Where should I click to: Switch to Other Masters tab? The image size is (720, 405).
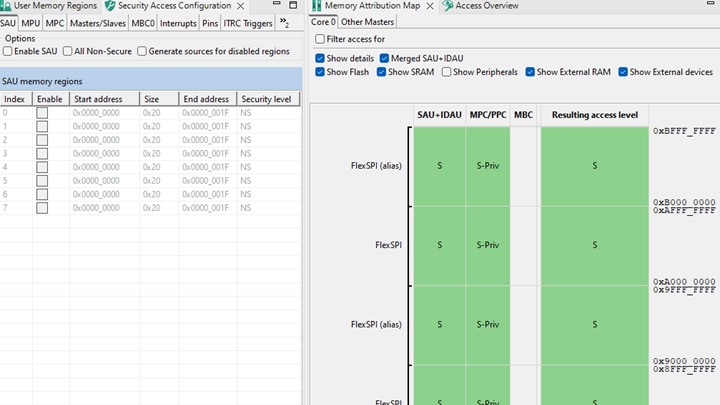point(367,21)
